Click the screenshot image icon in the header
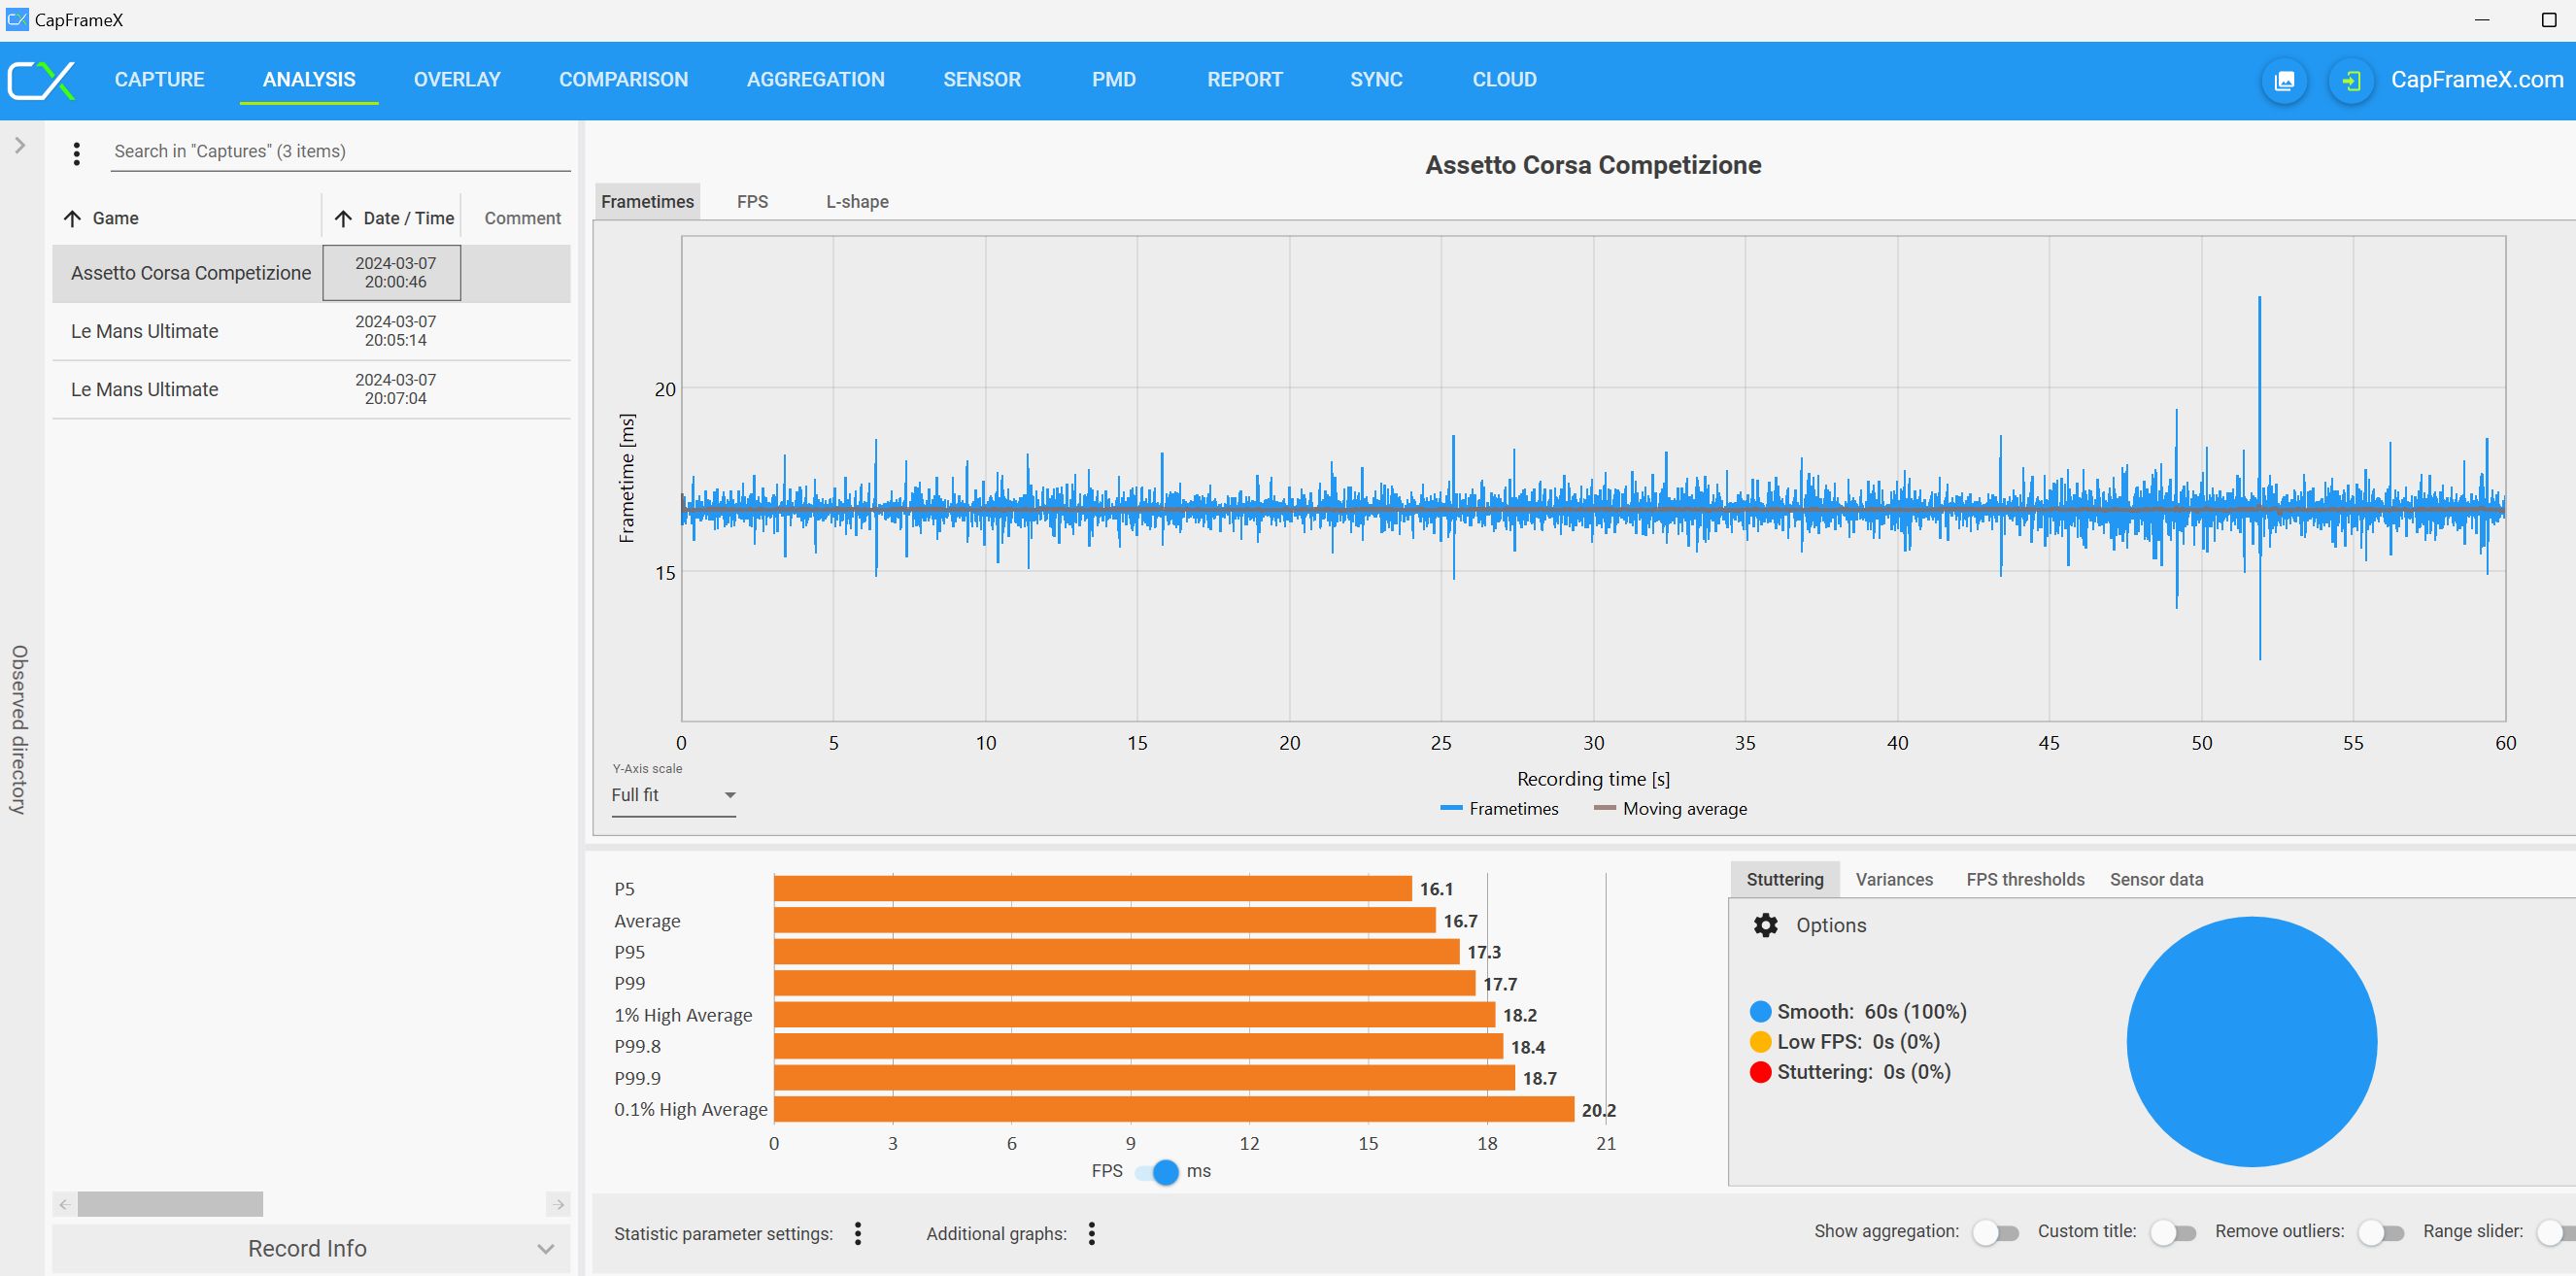Screen dimensions: 2576x1276 [2284, 81]
